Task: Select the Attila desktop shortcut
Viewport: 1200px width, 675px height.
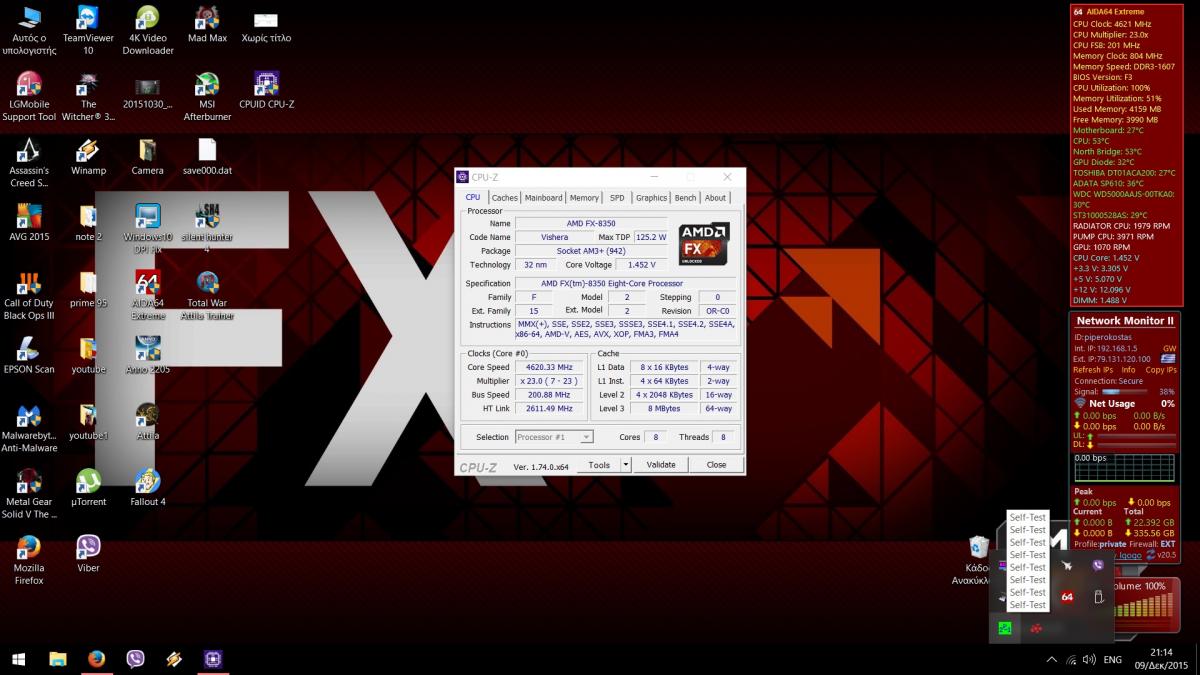Action: click(148, 420)
